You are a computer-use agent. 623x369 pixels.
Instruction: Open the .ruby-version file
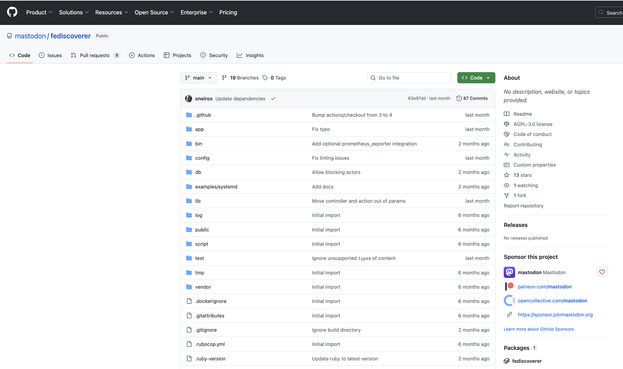(210, 359)
